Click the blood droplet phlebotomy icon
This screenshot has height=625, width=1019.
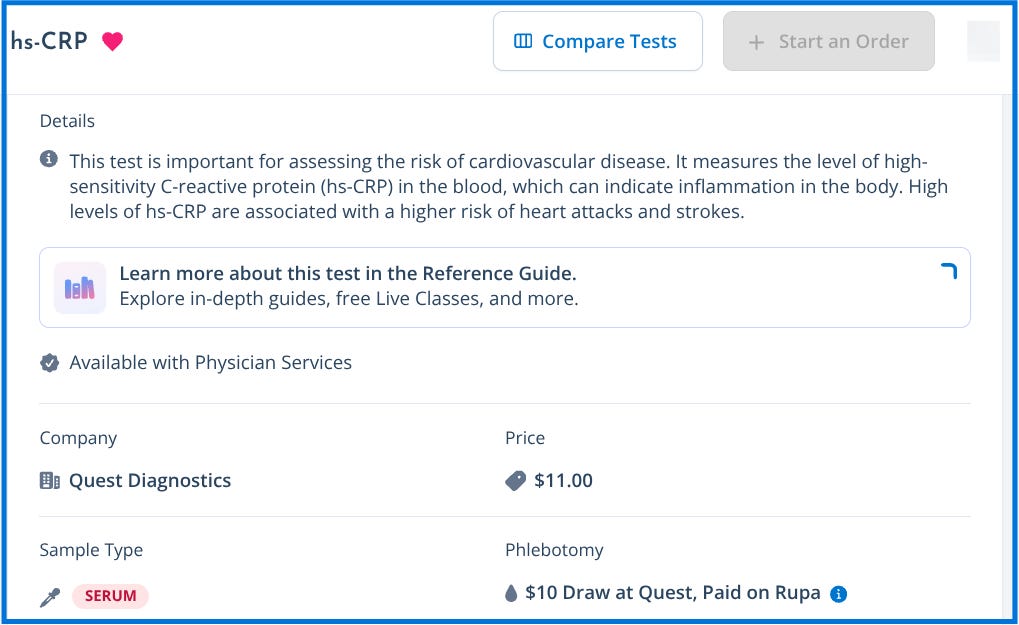[512, 594]
